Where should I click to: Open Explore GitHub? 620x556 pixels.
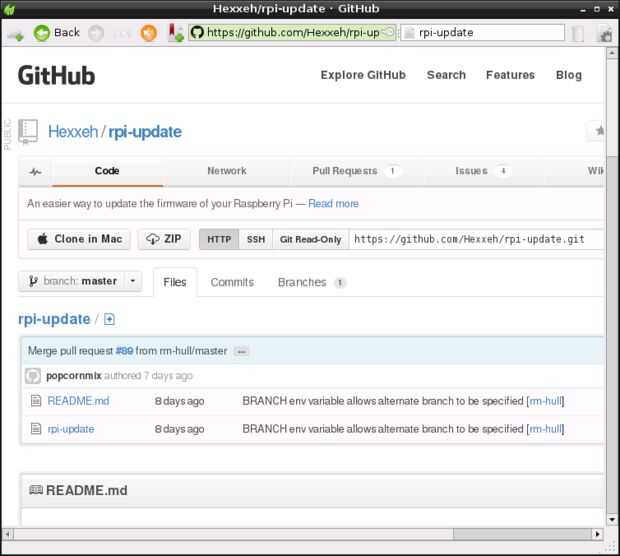coord(363,75)
